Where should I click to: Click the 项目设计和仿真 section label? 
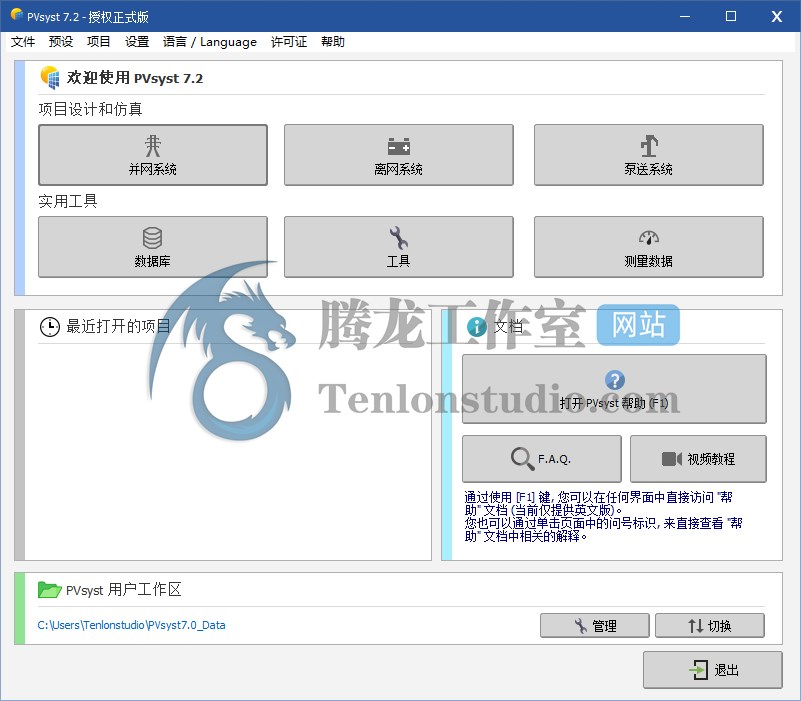tap(90, 109)
